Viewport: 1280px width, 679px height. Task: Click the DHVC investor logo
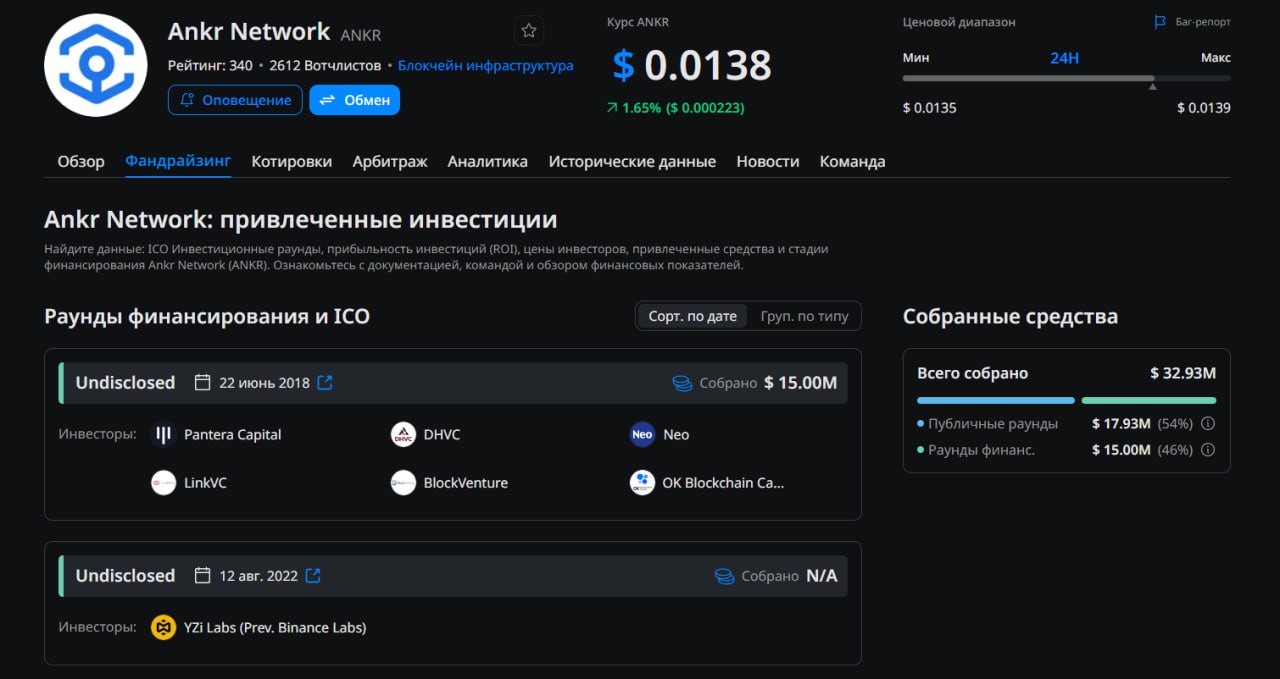point(403,435)
